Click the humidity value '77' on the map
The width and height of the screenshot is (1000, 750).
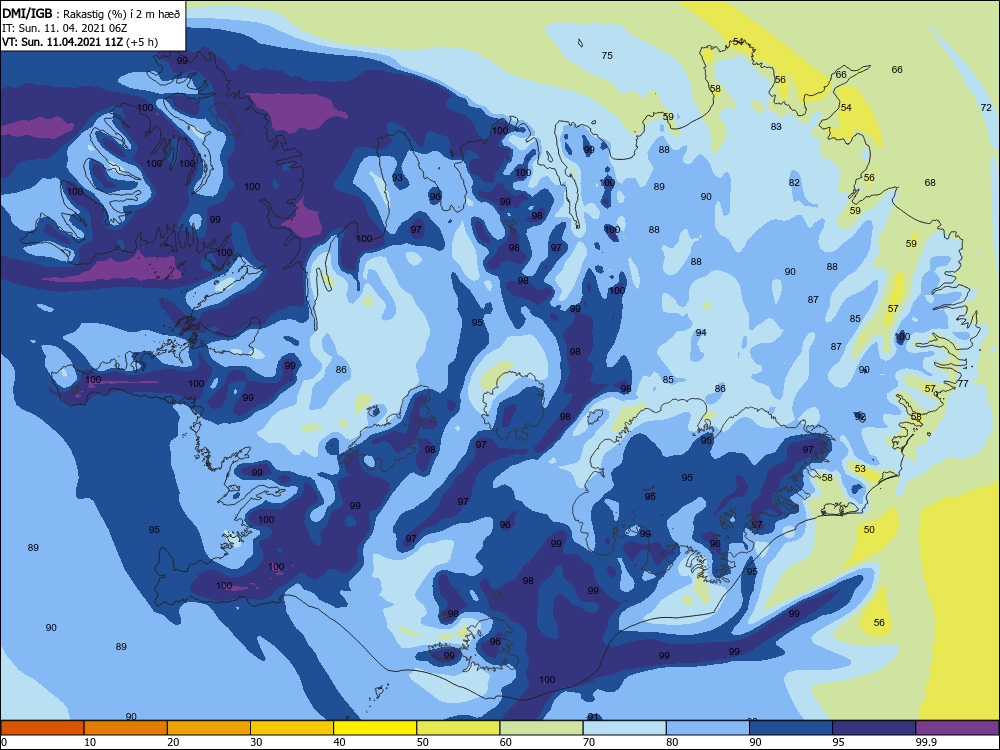point(963,383)
